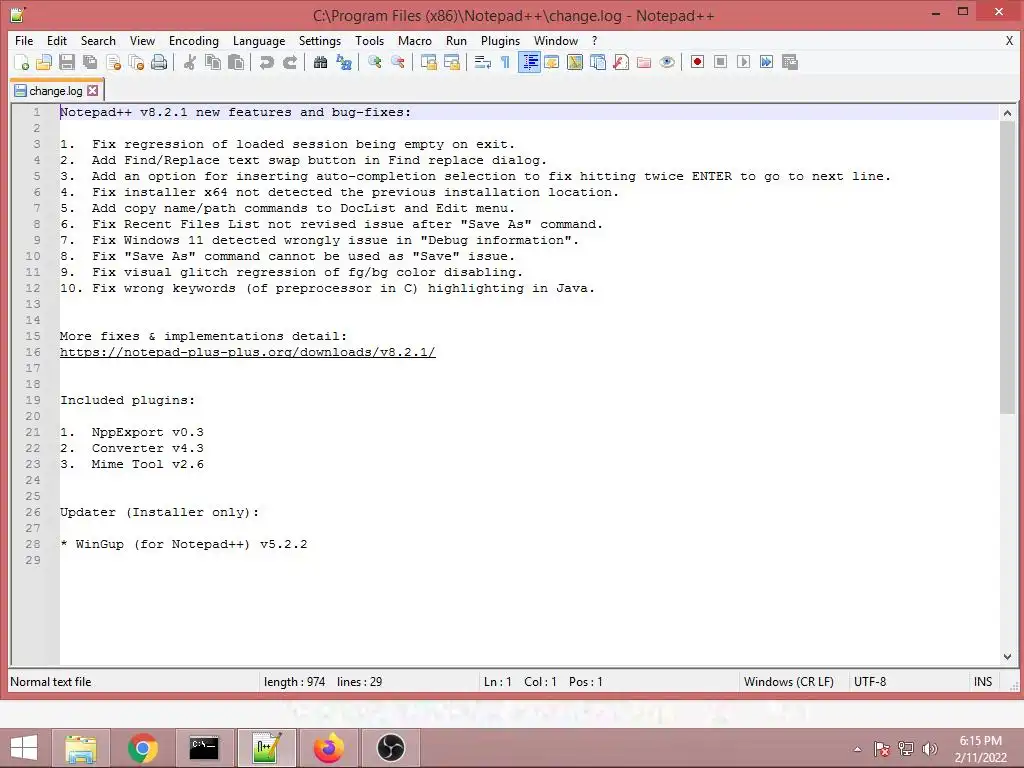Start macro recording with red dot

(697, 62)
